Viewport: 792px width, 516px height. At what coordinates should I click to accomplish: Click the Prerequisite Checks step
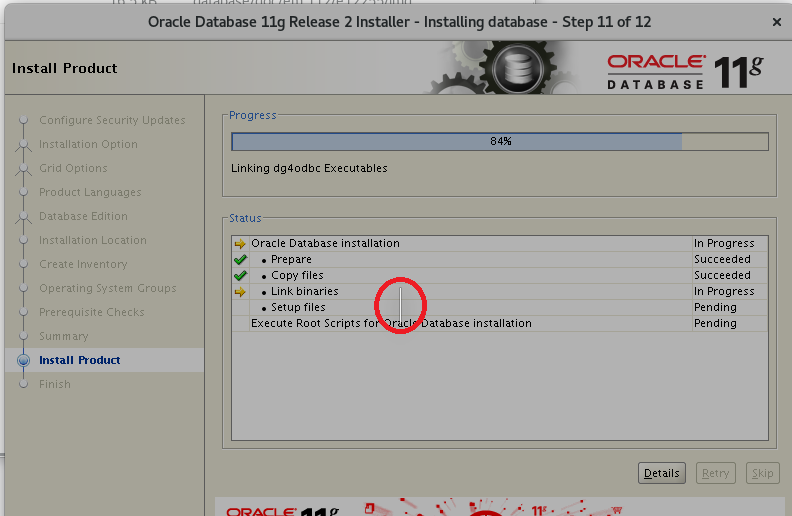[x=91, y=312]
